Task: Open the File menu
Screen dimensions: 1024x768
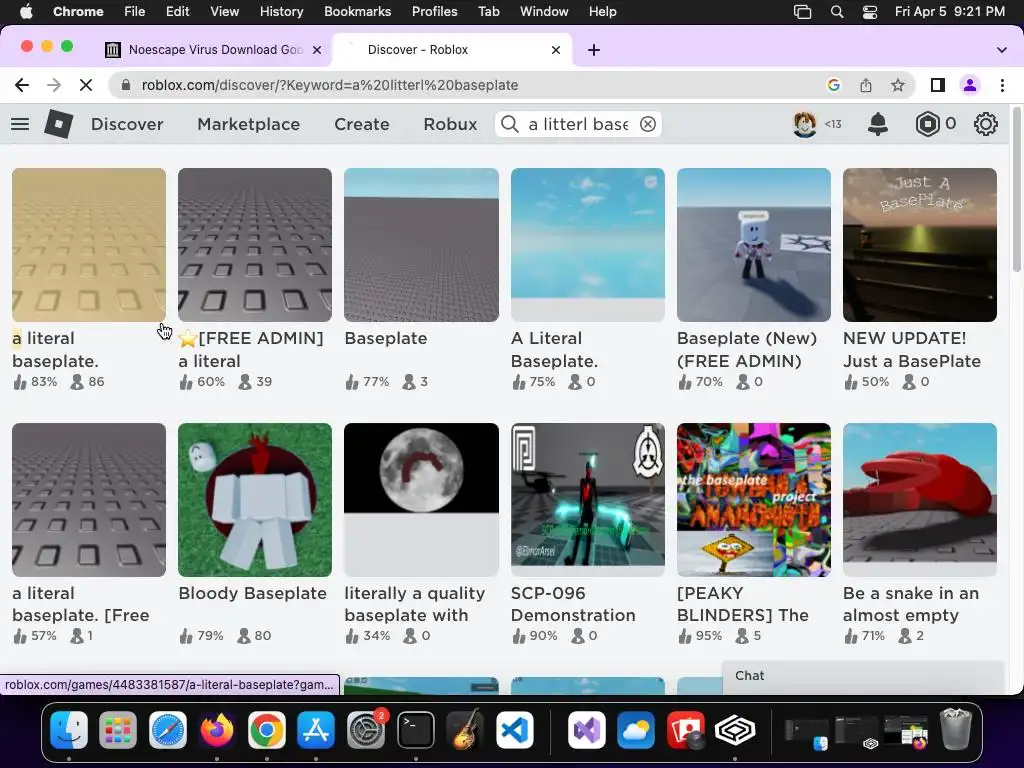Action: (x=135, y=12)
